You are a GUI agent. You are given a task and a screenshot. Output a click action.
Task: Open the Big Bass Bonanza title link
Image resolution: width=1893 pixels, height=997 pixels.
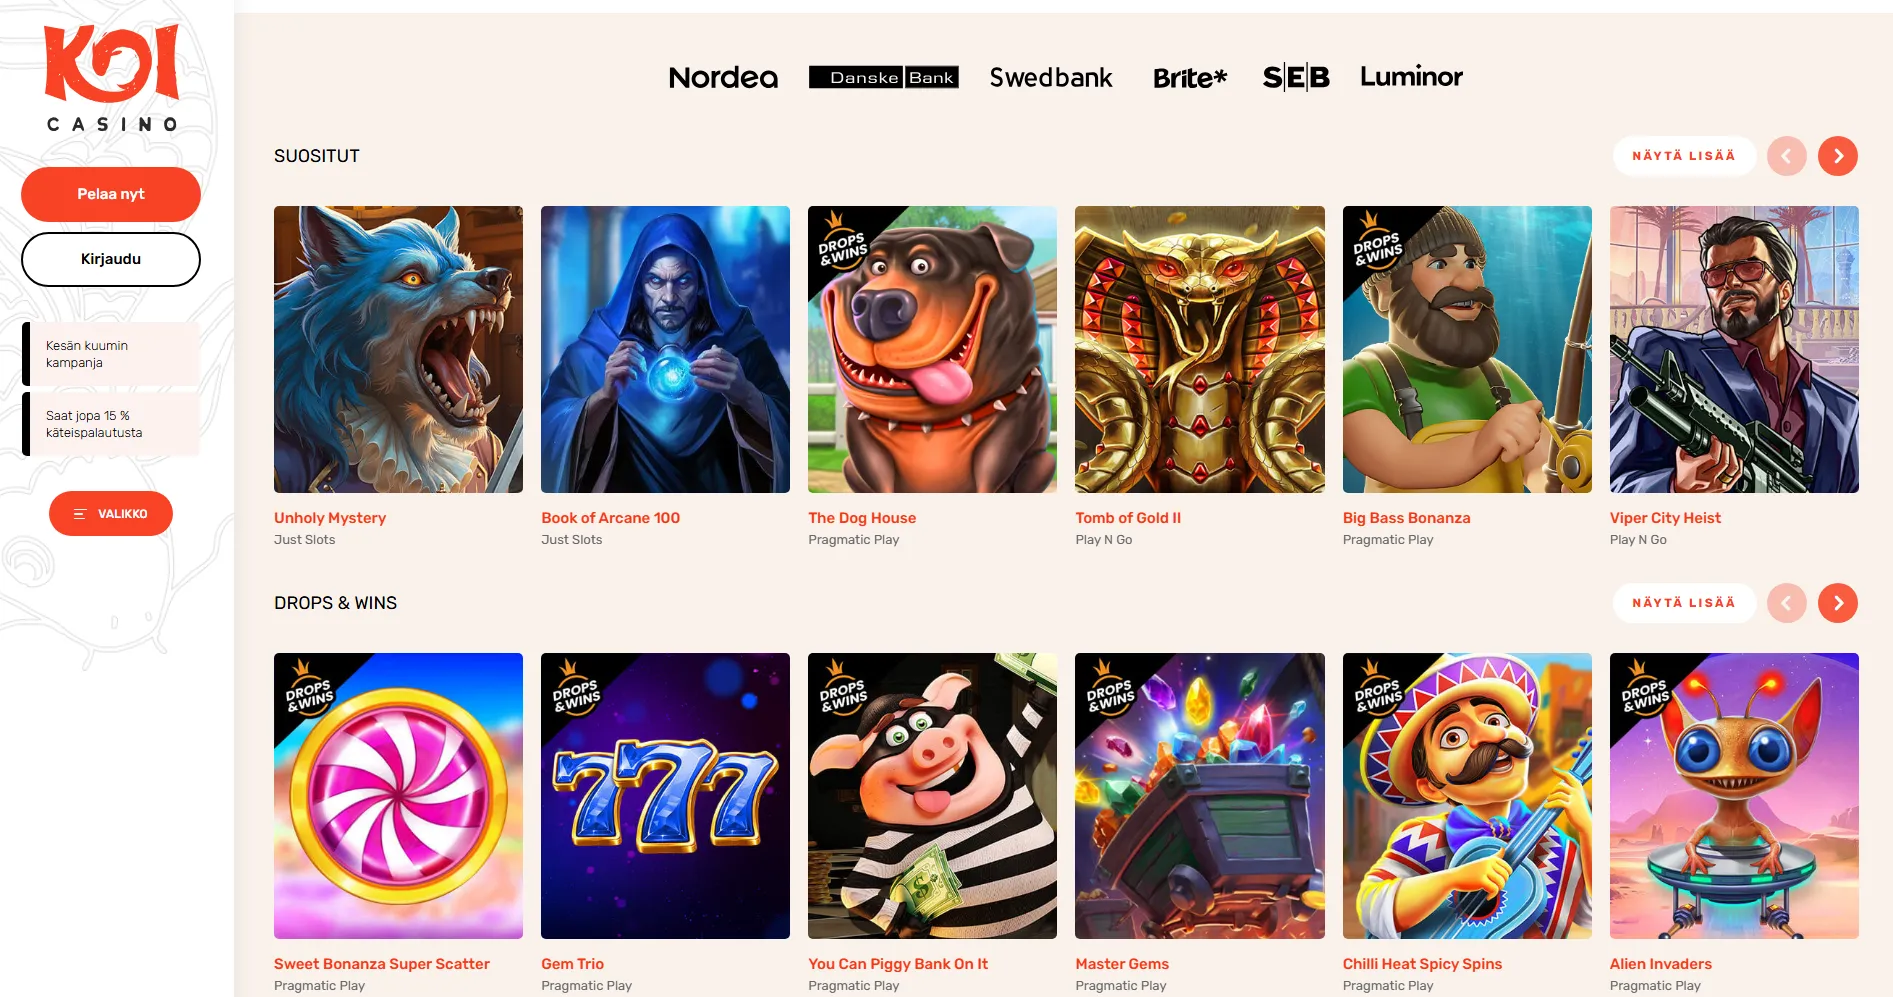tap(1406, 518)
